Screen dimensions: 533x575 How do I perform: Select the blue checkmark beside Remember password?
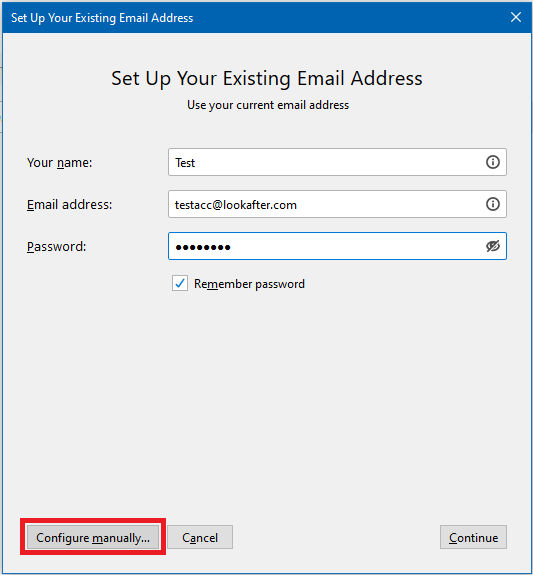tap(180, 283)
